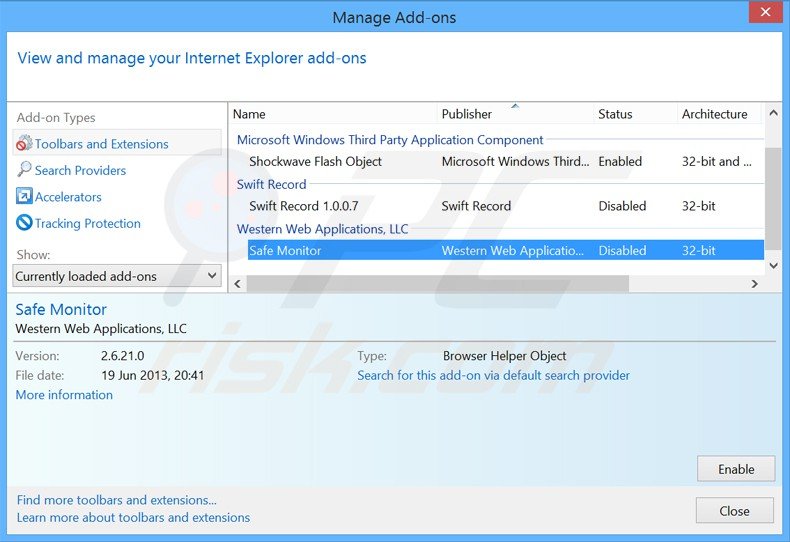
Task: Open the More information link
Action: tap(64, 395)
